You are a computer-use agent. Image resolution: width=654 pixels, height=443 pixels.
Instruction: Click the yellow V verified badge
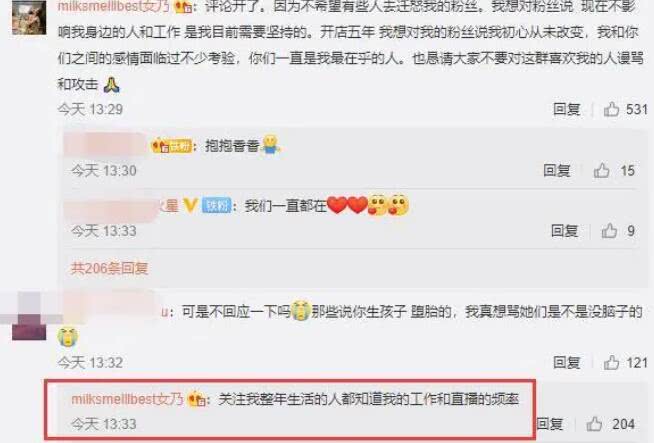(x=190, y=205)
